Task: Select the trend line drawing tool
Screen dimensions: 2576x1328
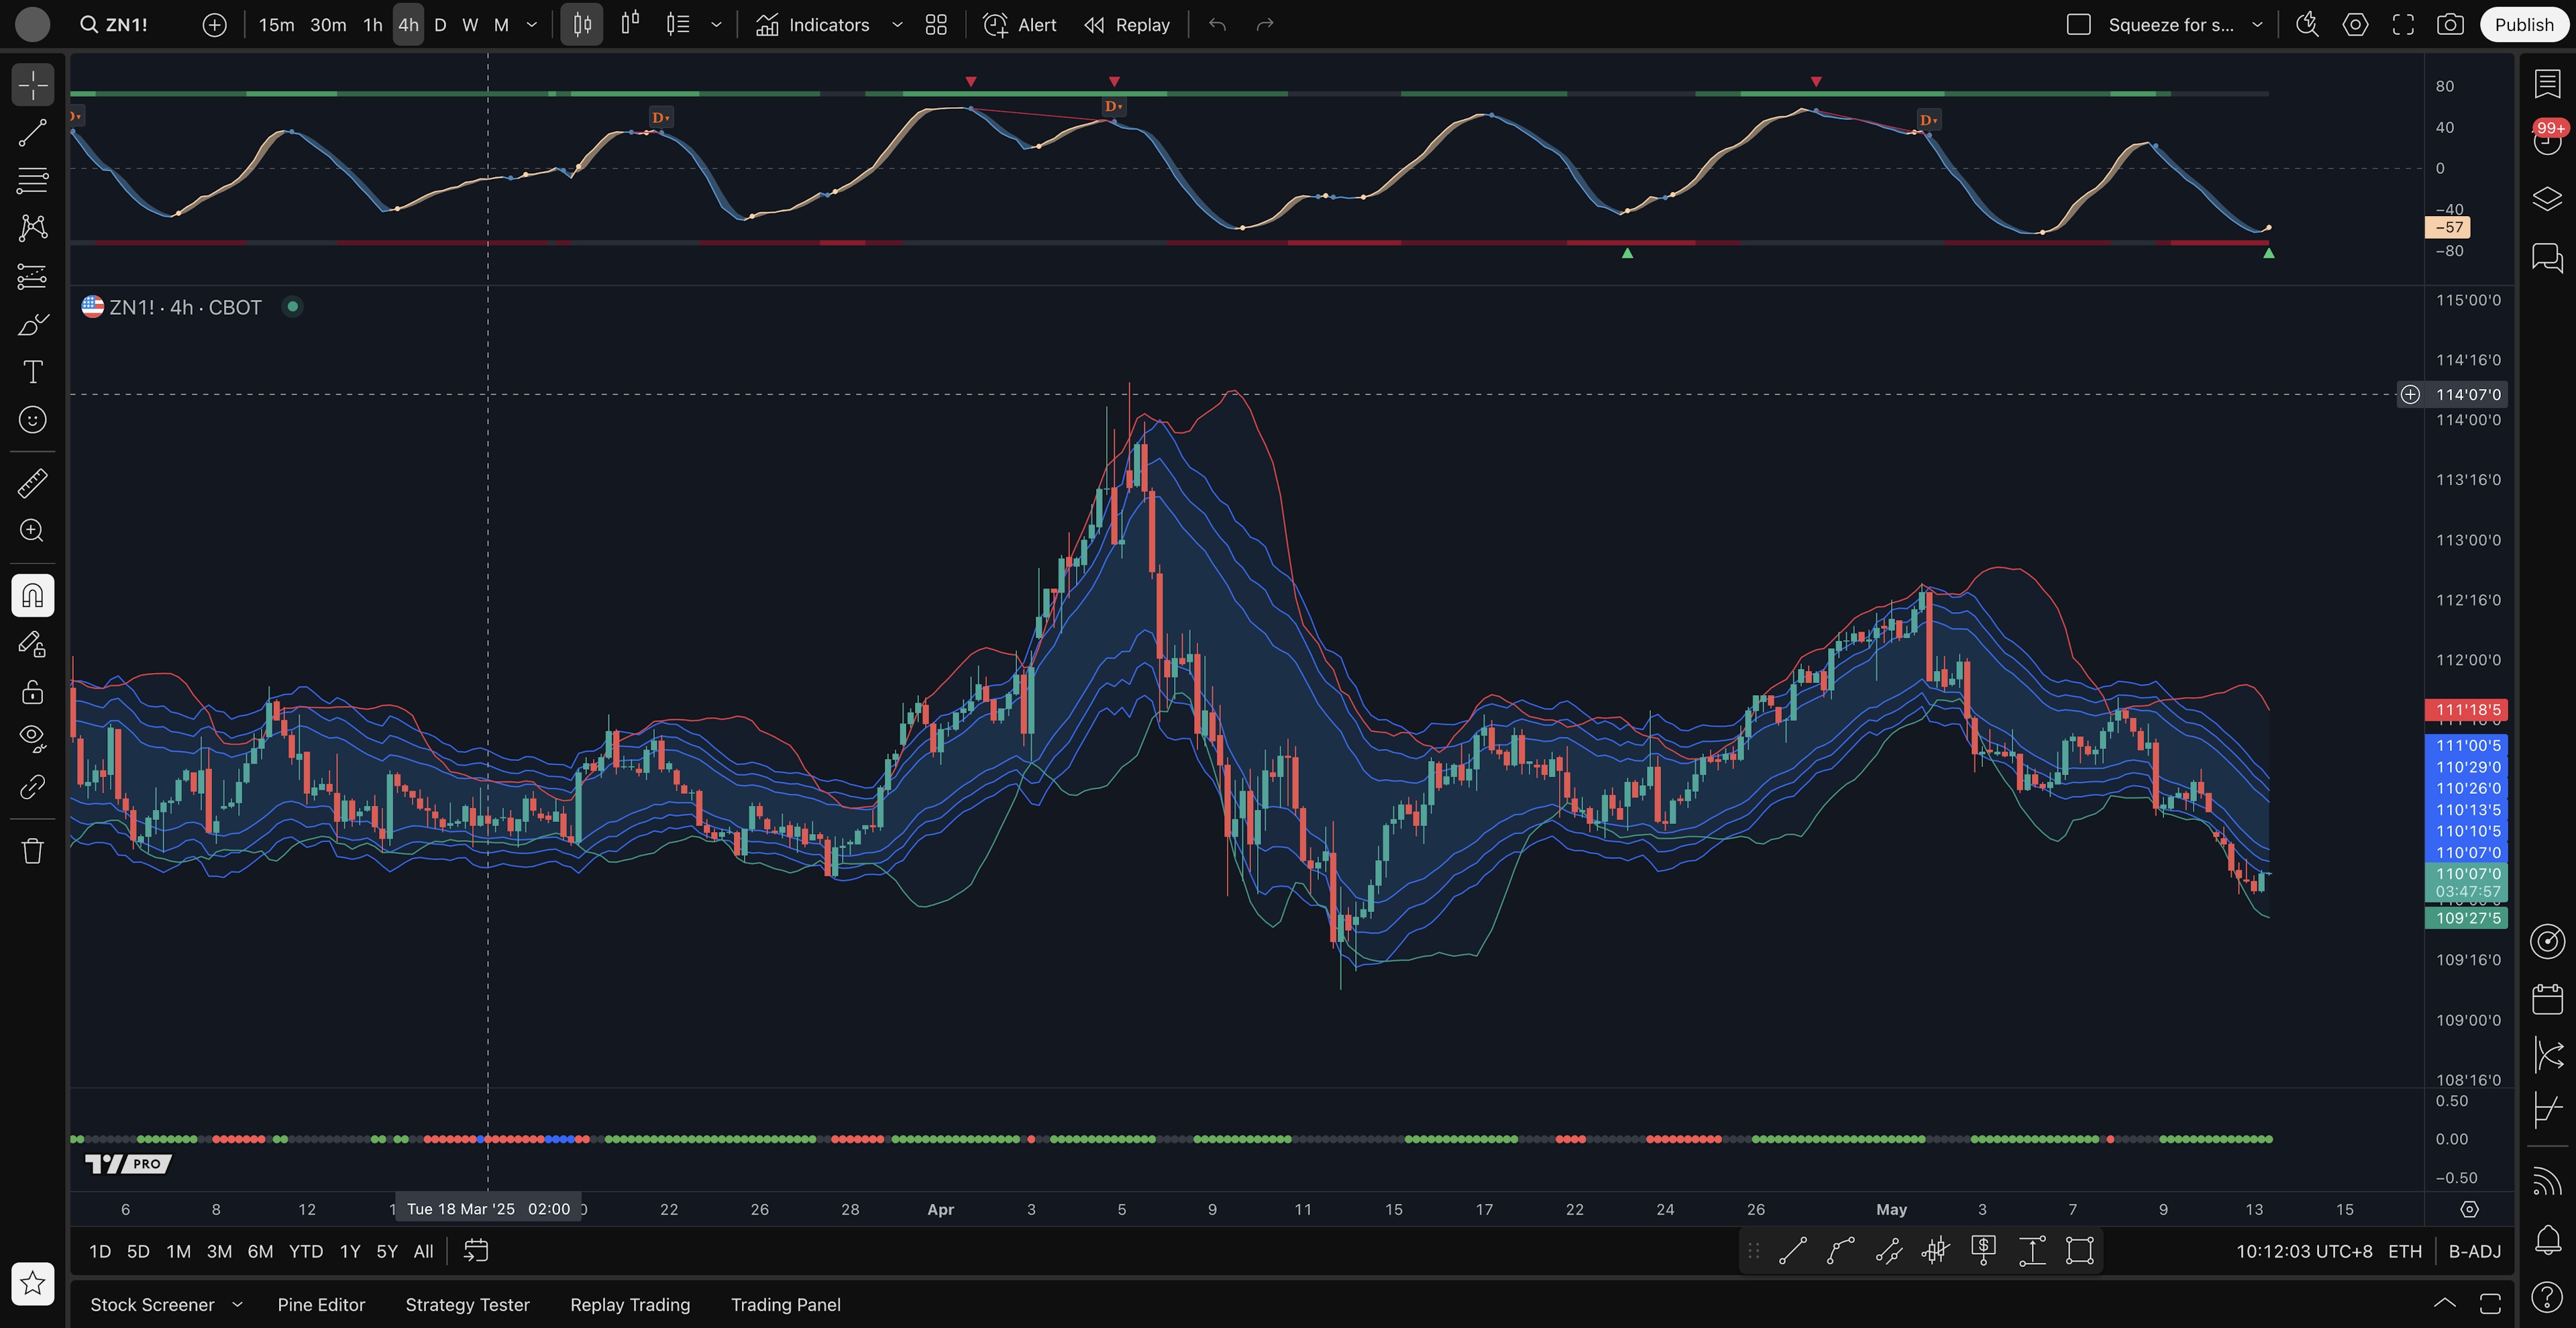Action: (32, 133)
